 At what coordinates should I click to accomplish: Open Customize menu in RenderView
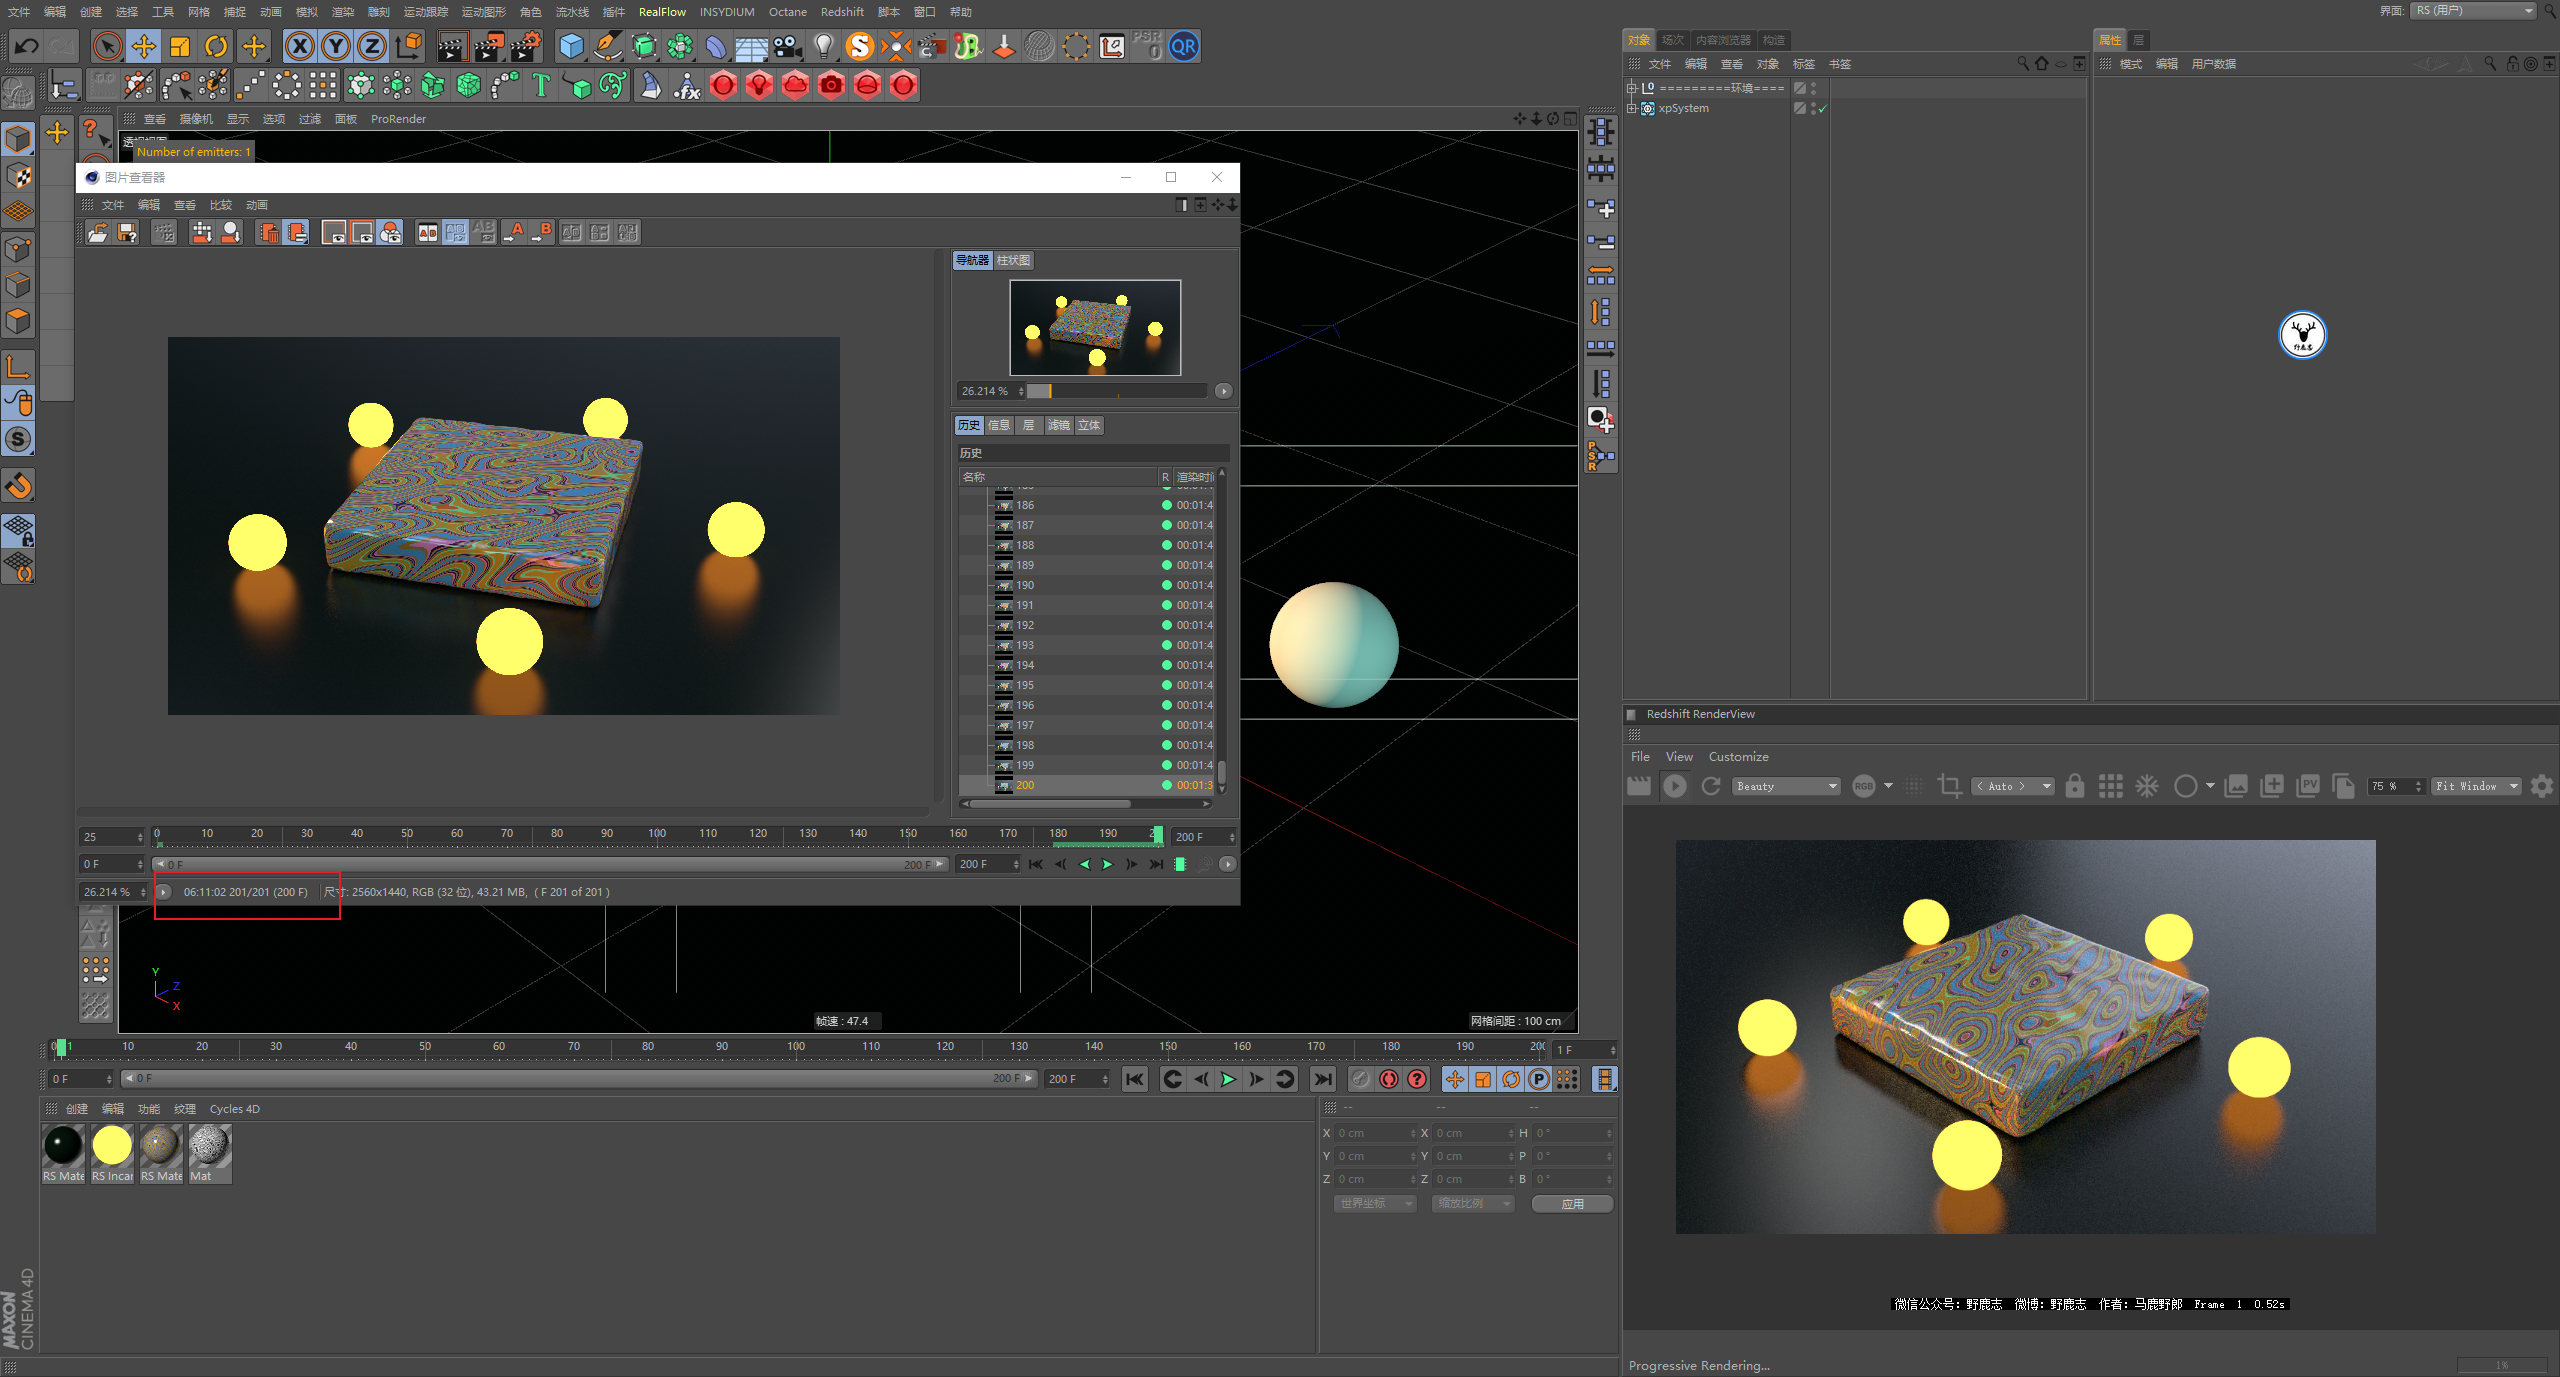click(1738, 757)
